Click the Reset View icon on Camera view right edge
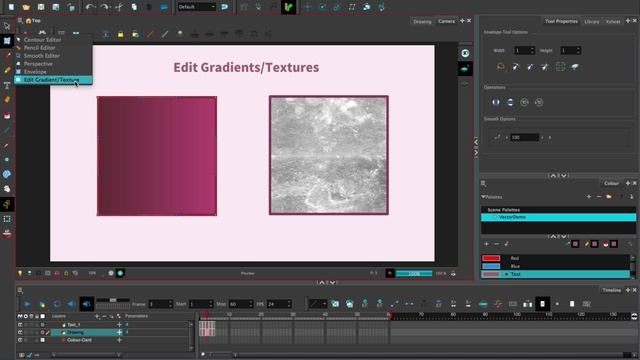This screenshot has width=640, height=360. (465, 53)
